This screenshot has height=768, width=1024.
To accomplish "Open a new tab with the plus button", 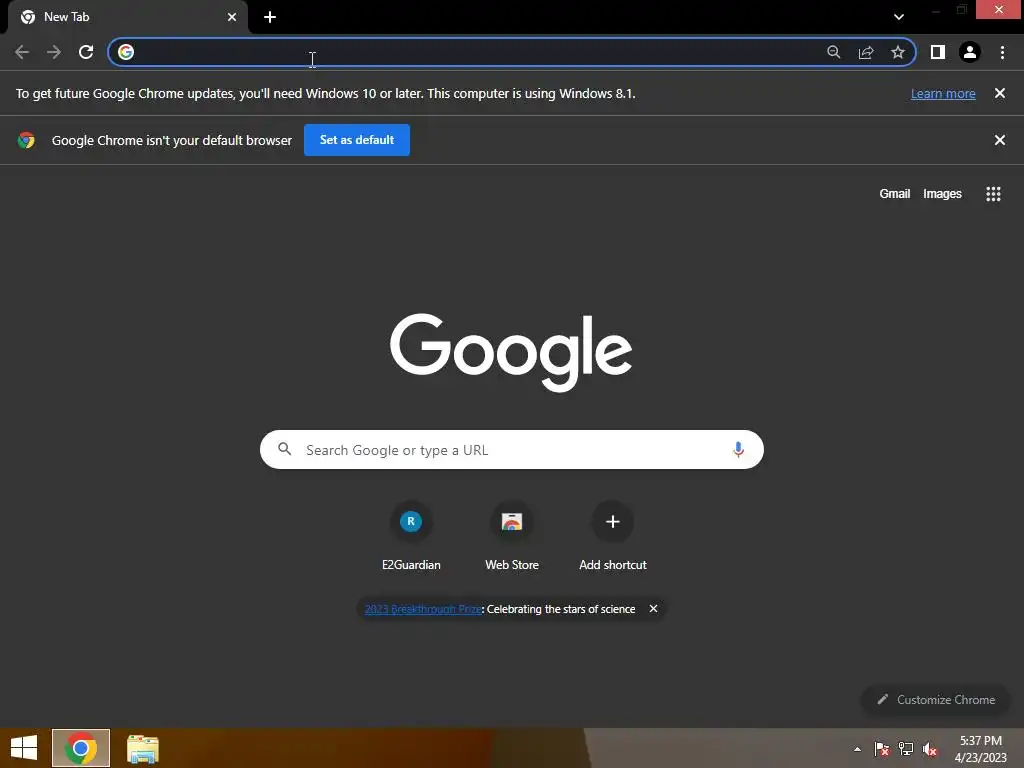I will 270,17.
